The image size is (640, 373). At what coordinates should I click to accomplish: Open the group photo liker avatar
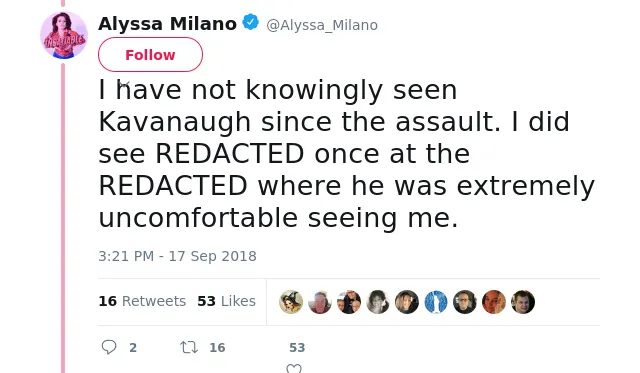click(x=349, y=302)
